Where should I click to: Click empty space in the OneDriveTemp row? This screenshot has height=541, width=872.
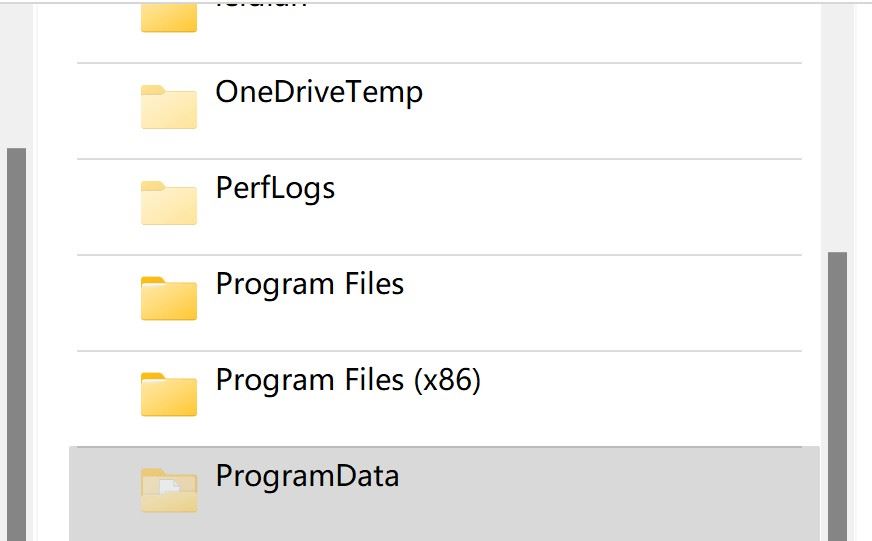tap(620, 110)
